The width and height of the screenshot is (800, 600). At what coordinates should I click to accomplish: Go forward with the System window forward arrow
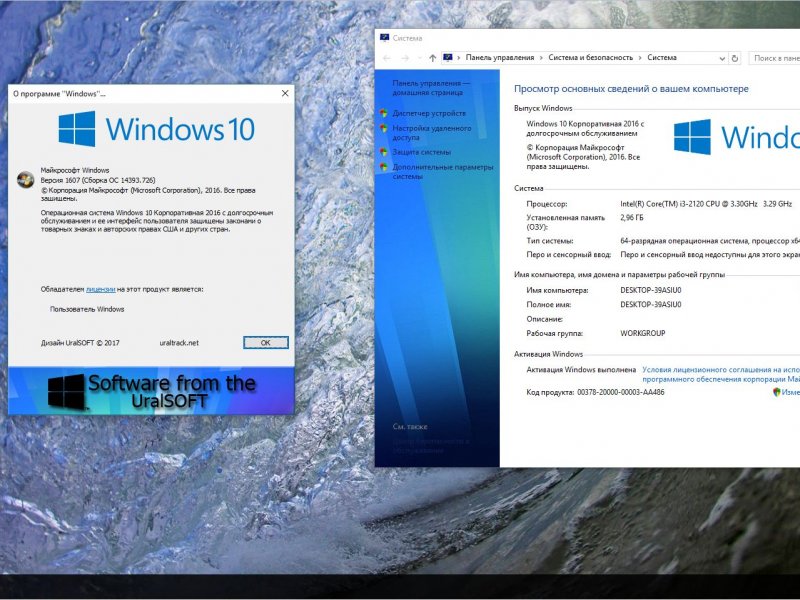click(405, 58)
